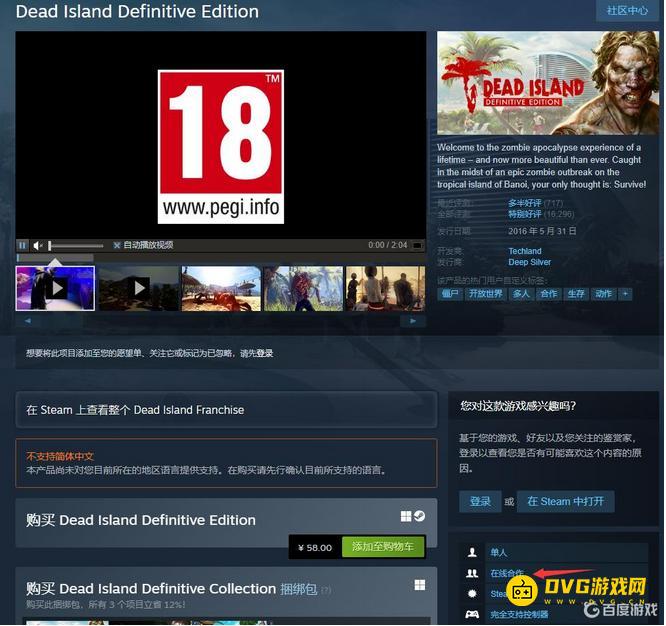The height and width of the screenshot is (626, 666).
Task: Adjust the video volume slider
Action: [76, 245]
